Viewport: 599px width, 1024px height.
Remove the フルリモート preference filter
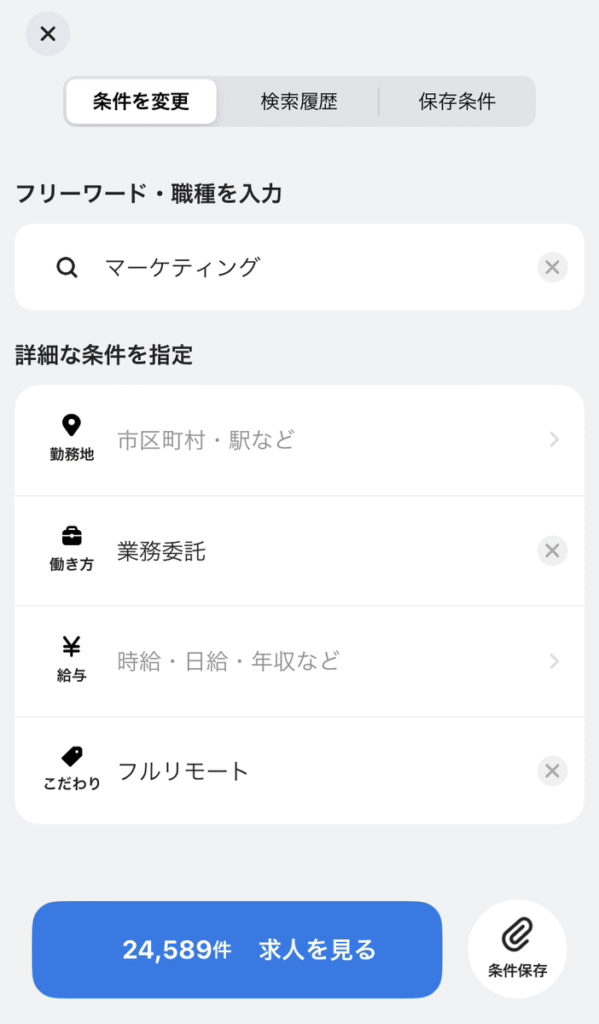click(552, 771)
